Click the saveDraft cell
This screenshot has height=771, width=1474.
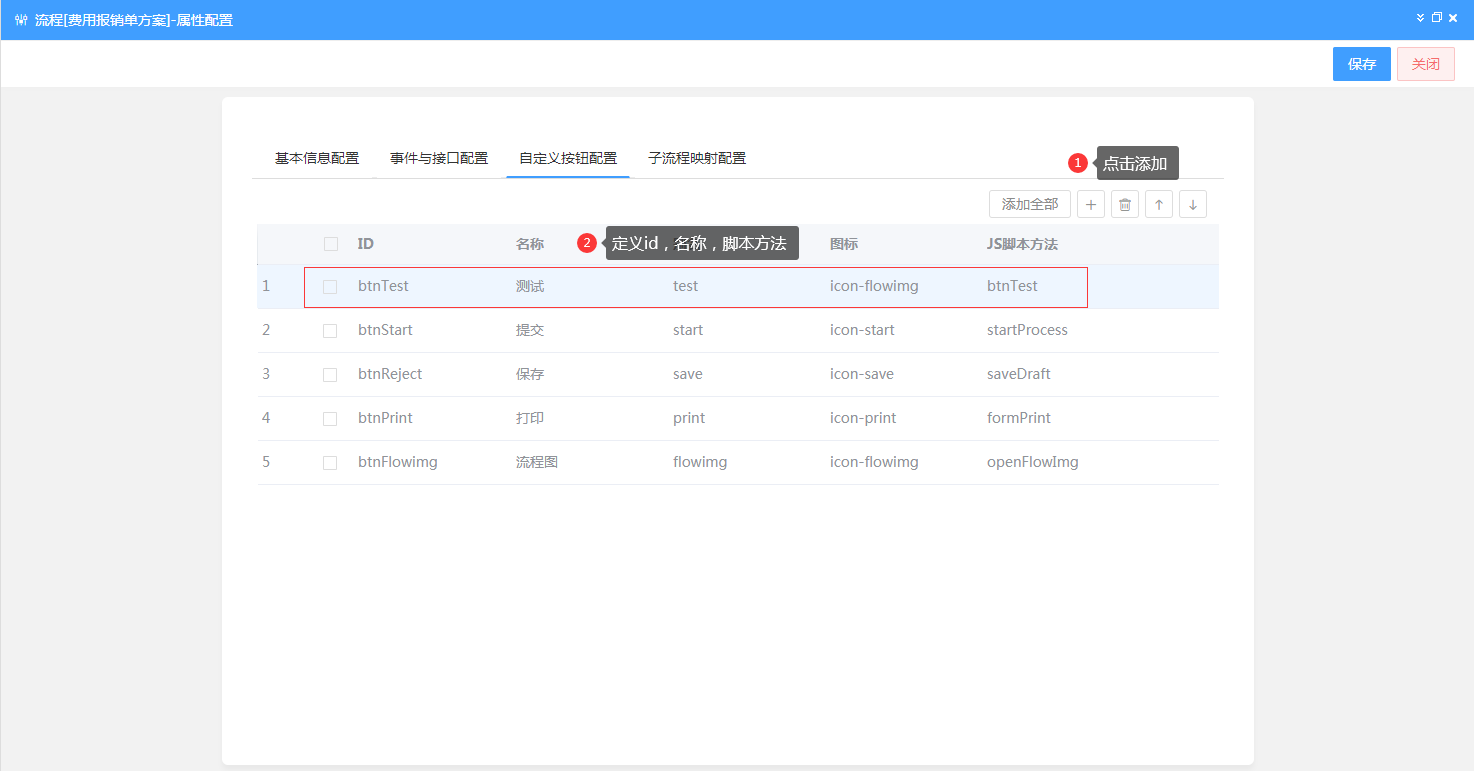coord(1019,374)
